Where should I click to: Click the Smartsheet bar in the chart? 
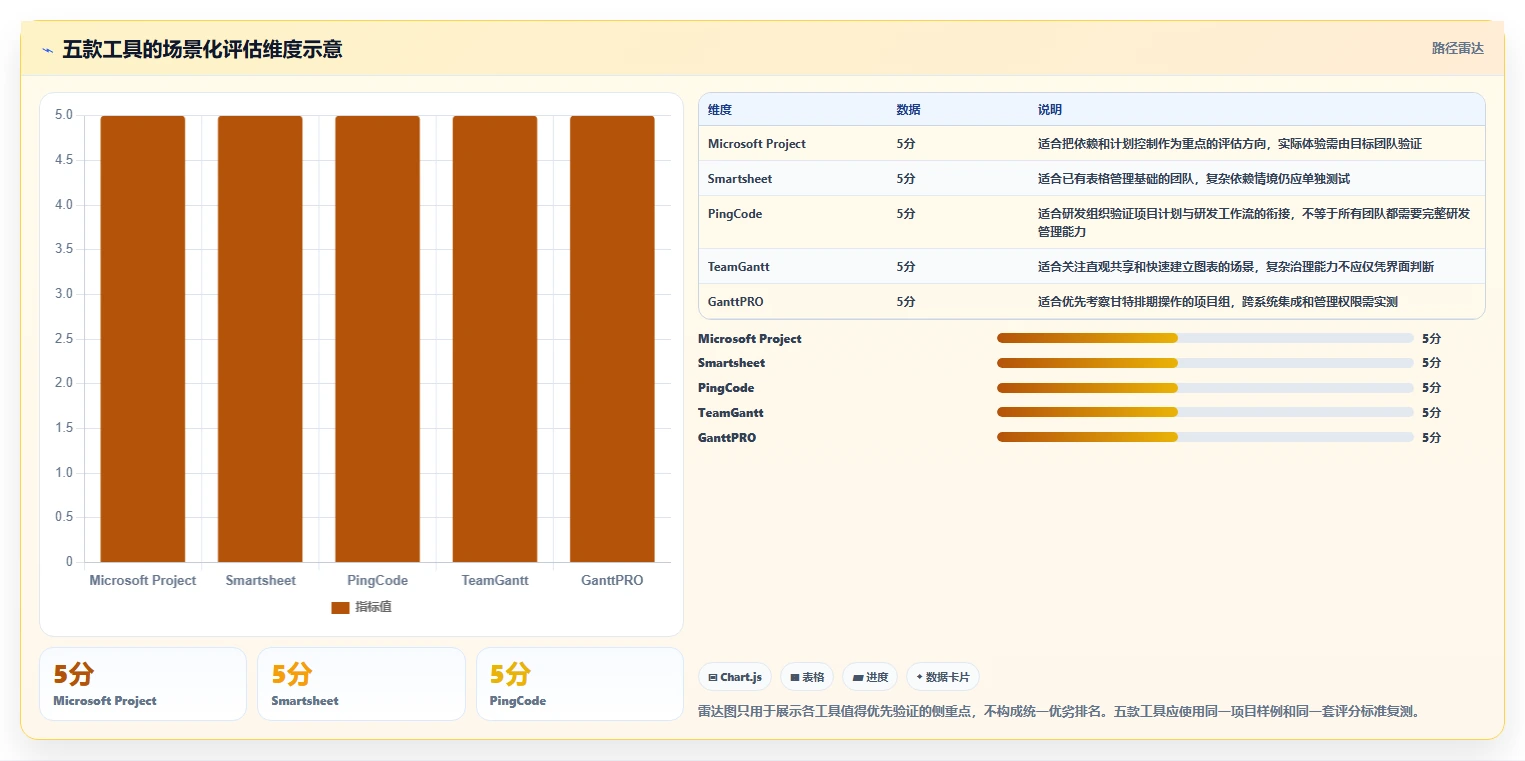[260, 338]
